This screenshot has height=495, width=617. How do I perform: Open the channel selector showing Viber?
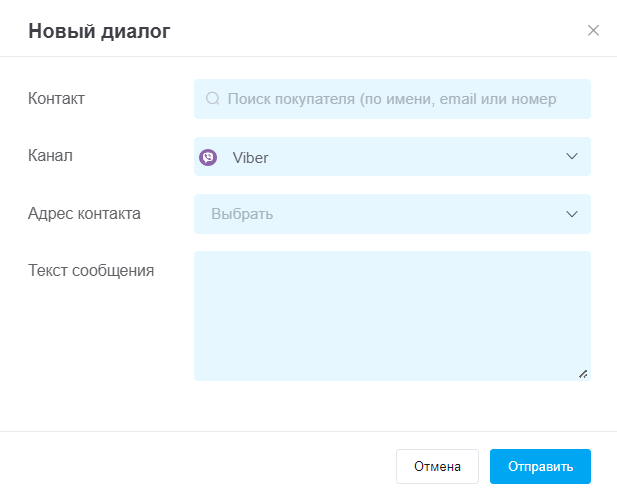click(392, 157)
